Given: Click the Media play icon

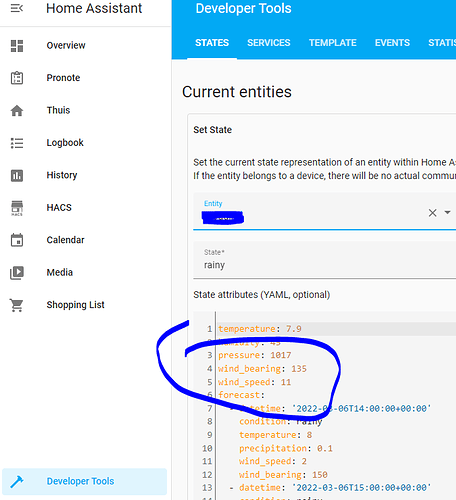Looking at the screenshot, I should (x=17, y=273).
